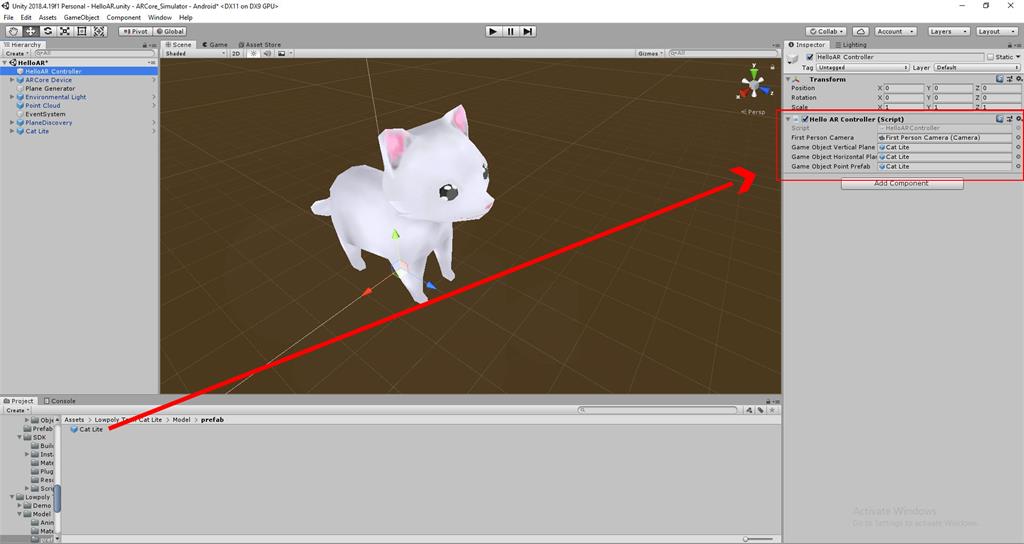This screenshot has height=544, width=1024.
Task: Open Account dropdown
Action: [895, 31]
